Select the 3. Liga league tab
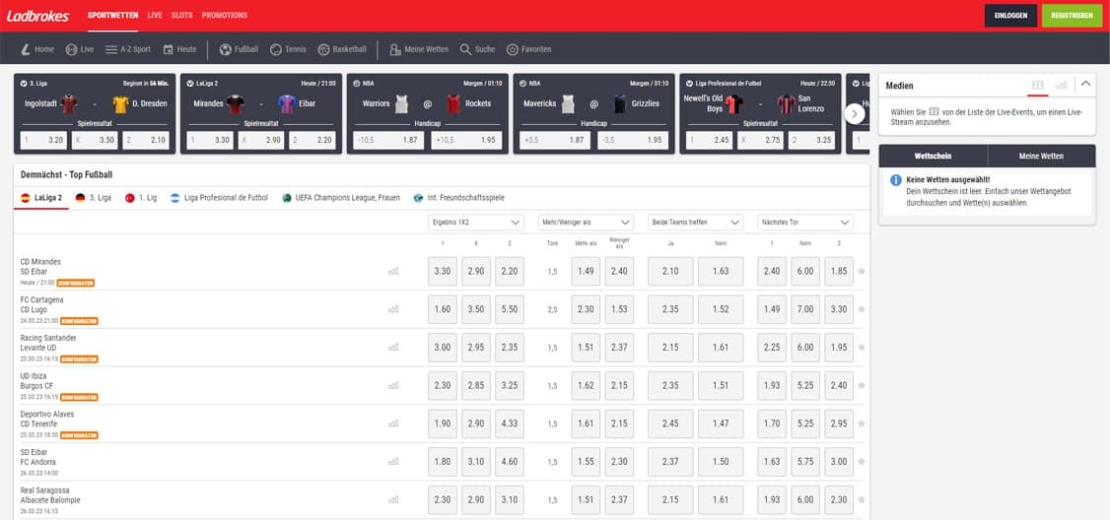This screenshot has width=1110, height=520. pos(93,198)
